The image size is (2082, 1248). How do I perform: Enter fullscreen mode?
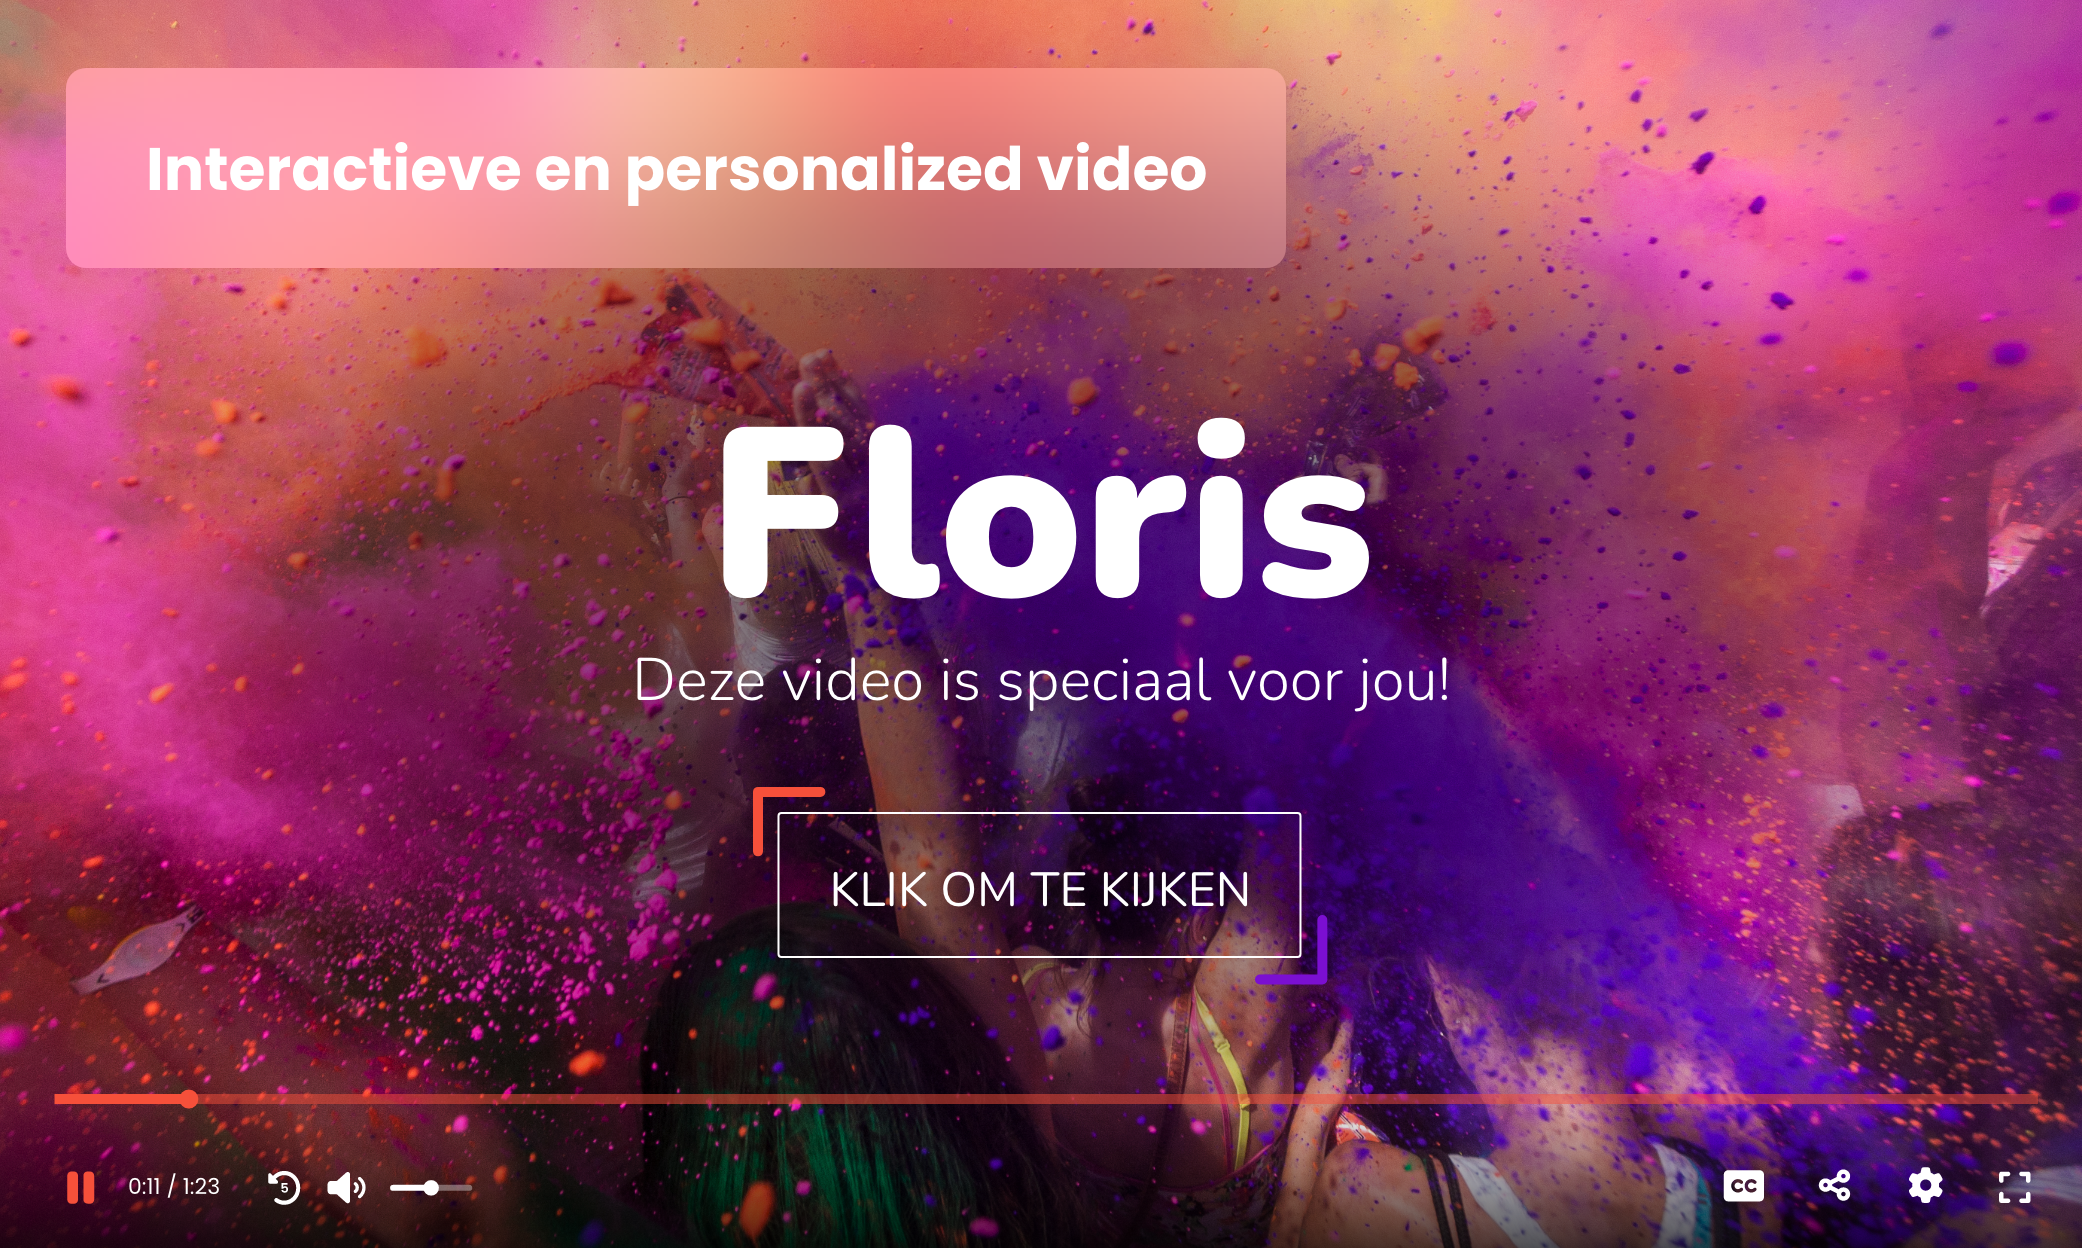[x=2014, y=1186]
